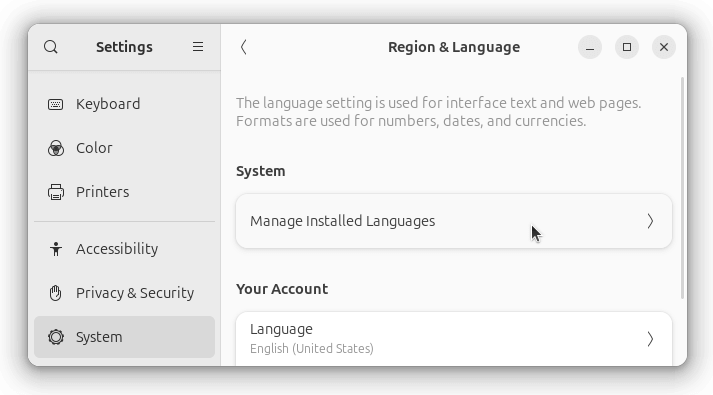Open the Language row under Your Account
Screen dimensions: 713x395
454,339
